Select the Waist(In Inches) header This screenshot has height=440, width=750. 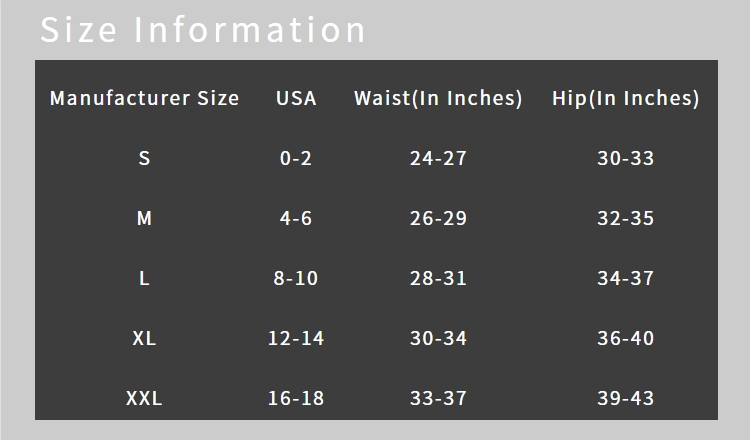pos(438,98)
